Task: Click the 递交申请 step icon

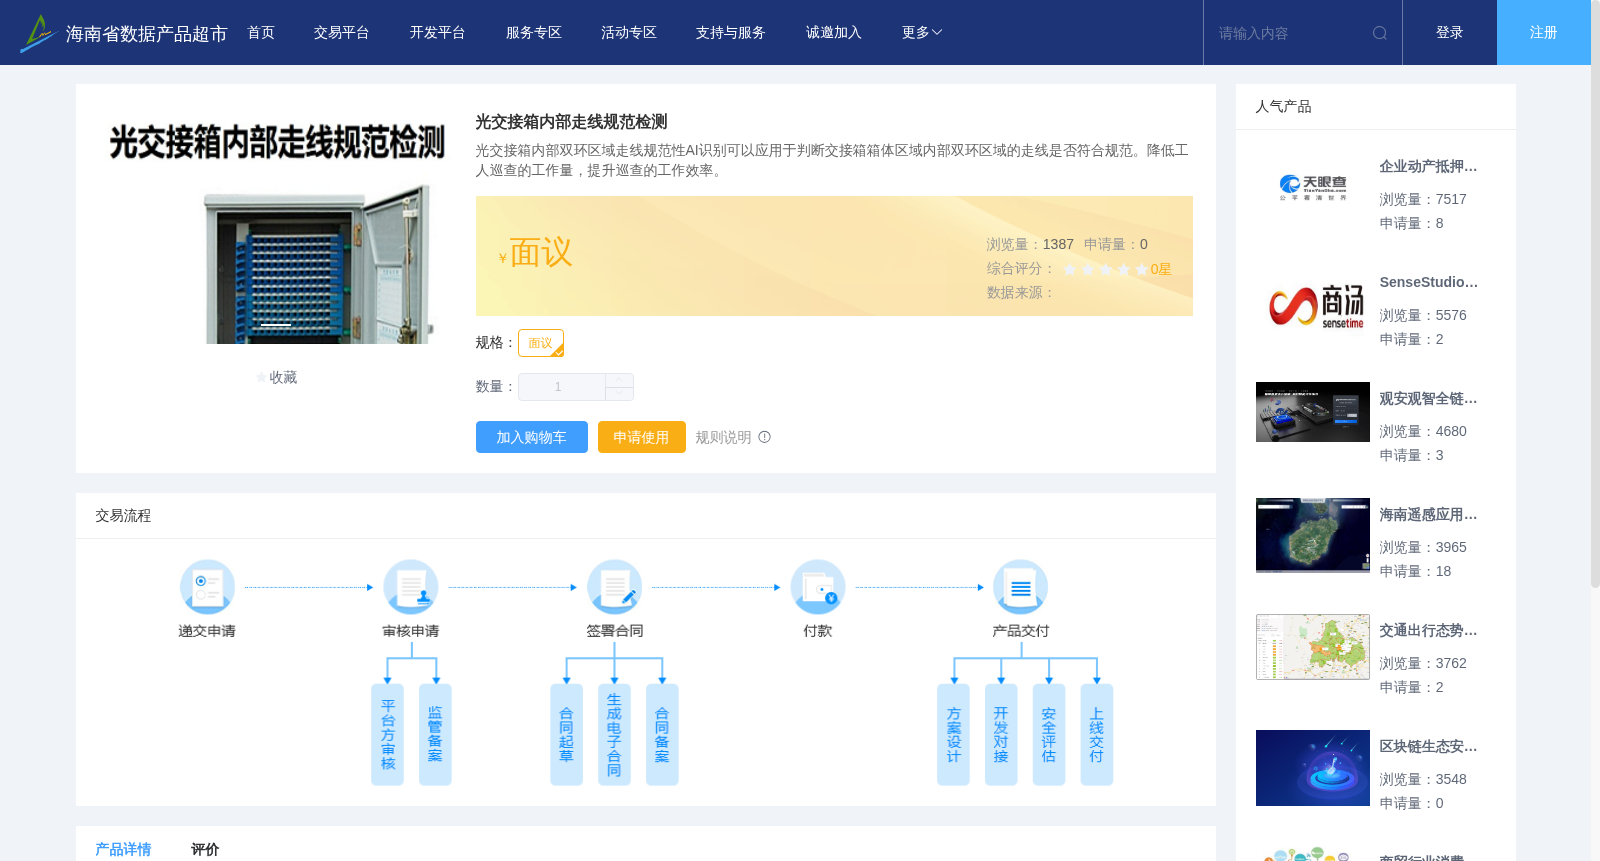Action: (x=207, y=587)
